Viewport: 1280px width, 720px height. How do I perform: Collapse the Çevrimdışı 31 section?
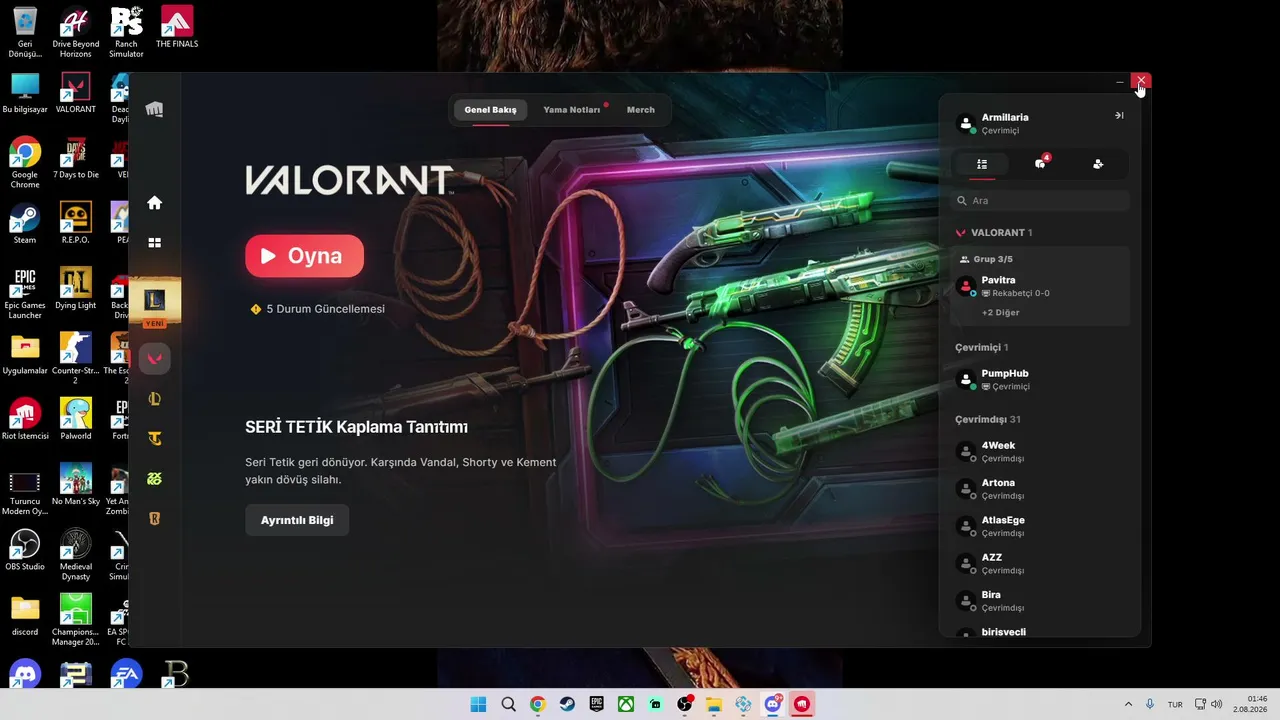point(988,419)
